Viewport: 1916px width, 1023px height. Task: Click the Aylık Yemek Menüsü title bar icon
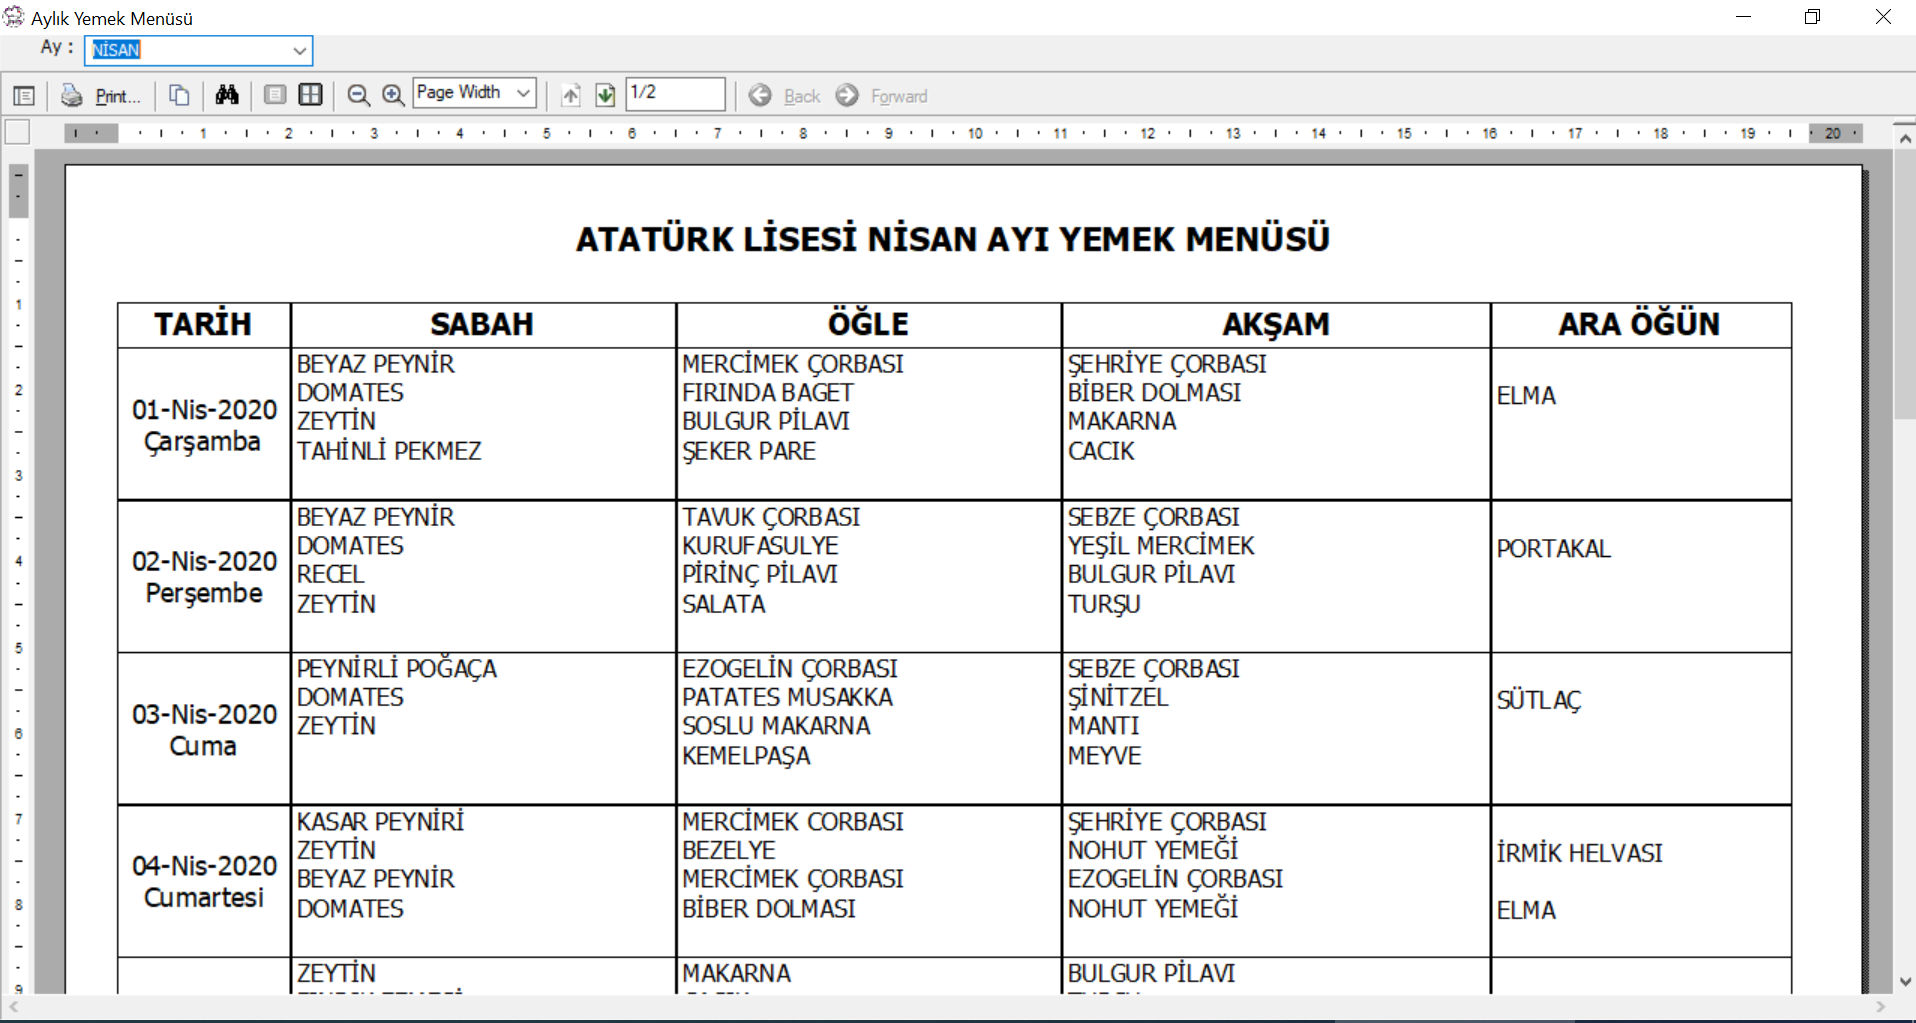click(14, 17)
